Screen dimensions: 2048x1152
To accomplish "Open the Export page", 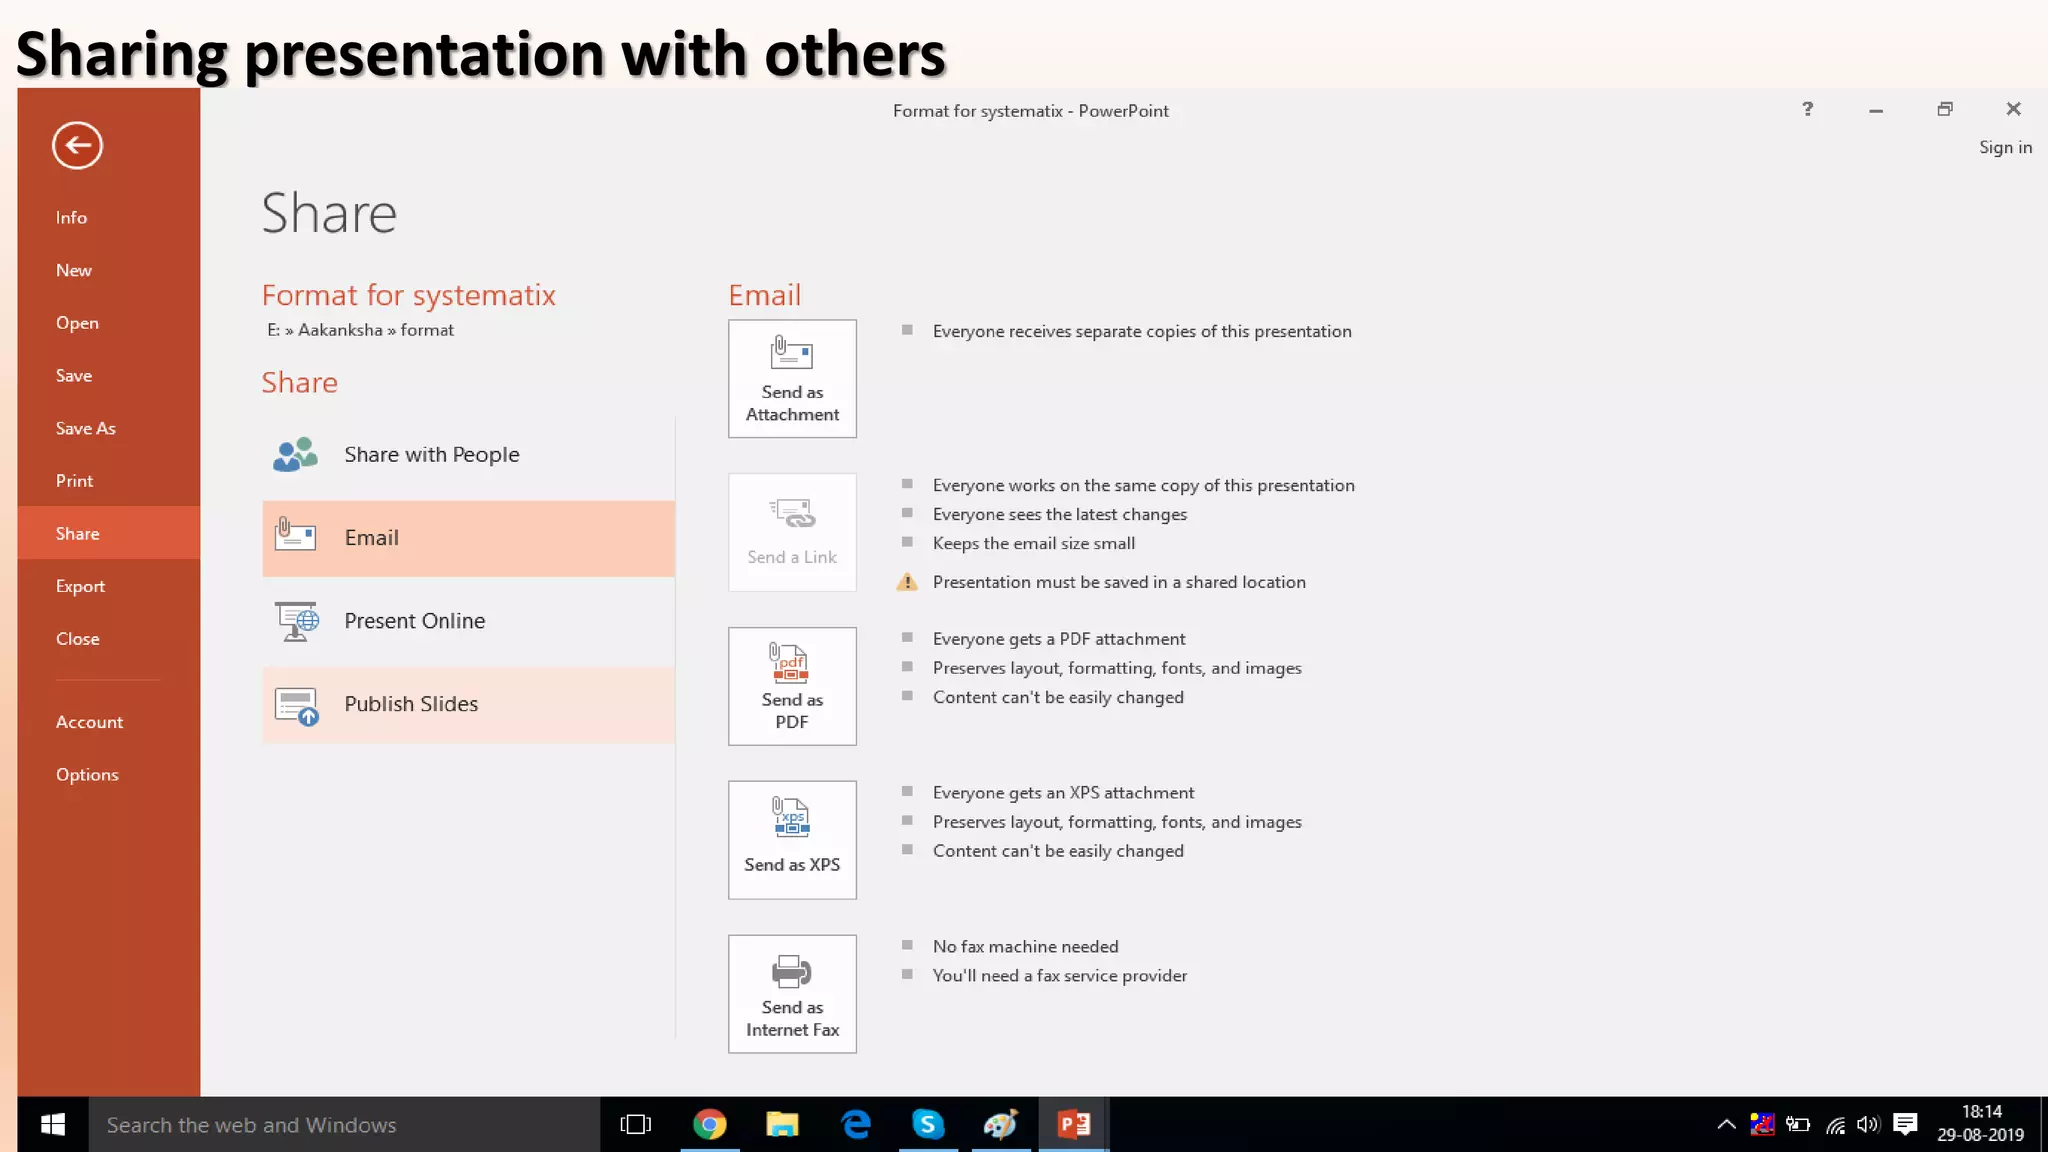I will pos(80,586).
